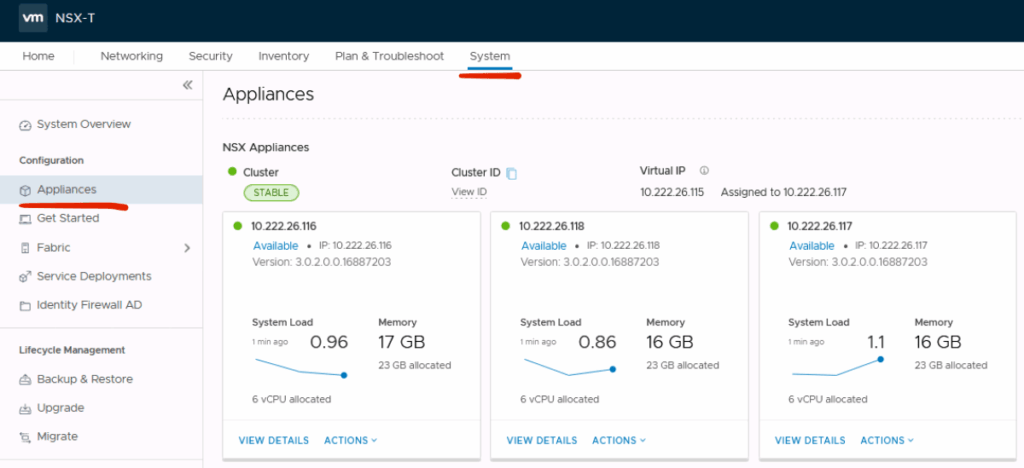Open the Networking tab
The image size is (1024, 468).
pyautogui.click(x=131, y=56)
